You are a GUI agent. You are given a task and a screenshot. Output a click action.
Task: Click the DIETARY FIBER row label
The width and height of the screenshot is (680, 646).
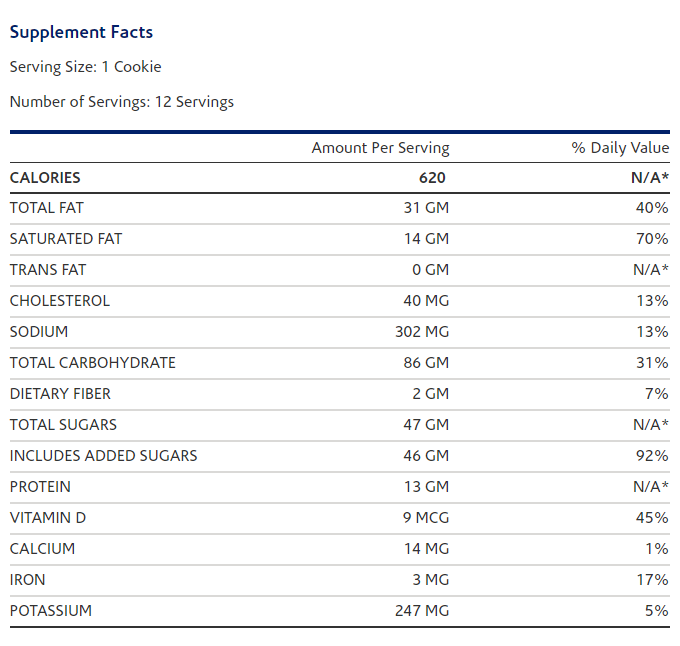point(60,394)
